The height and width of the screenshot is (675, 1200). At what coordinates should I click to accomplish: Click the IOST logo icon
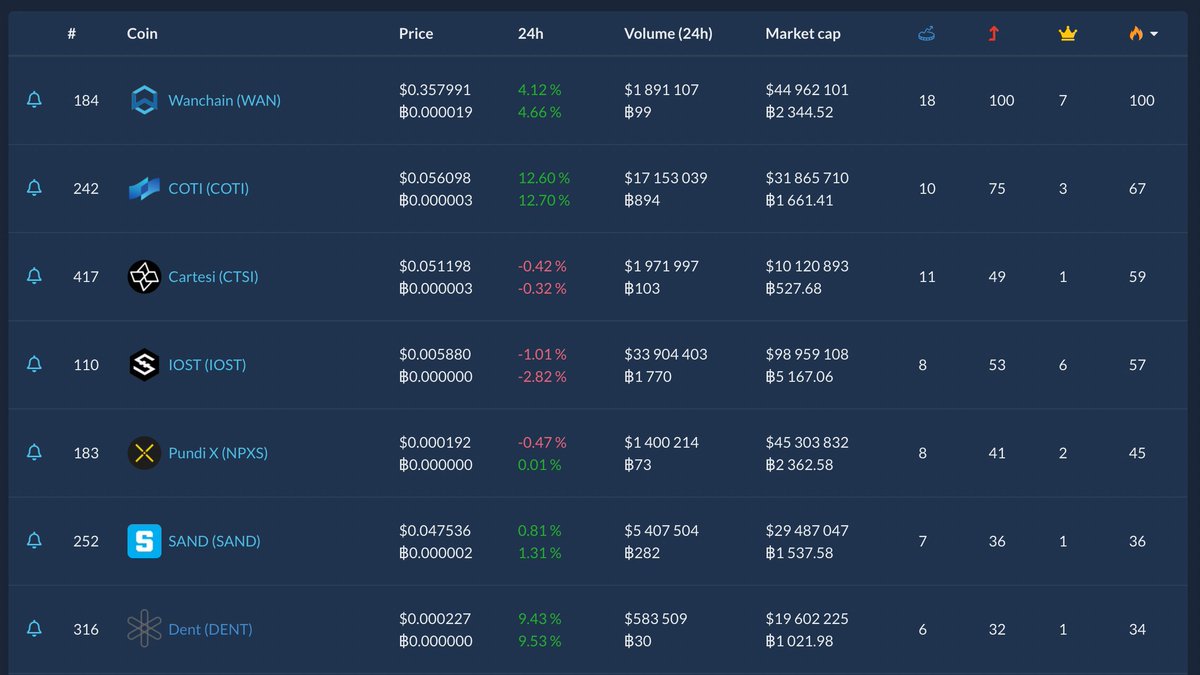click(144, 364)
